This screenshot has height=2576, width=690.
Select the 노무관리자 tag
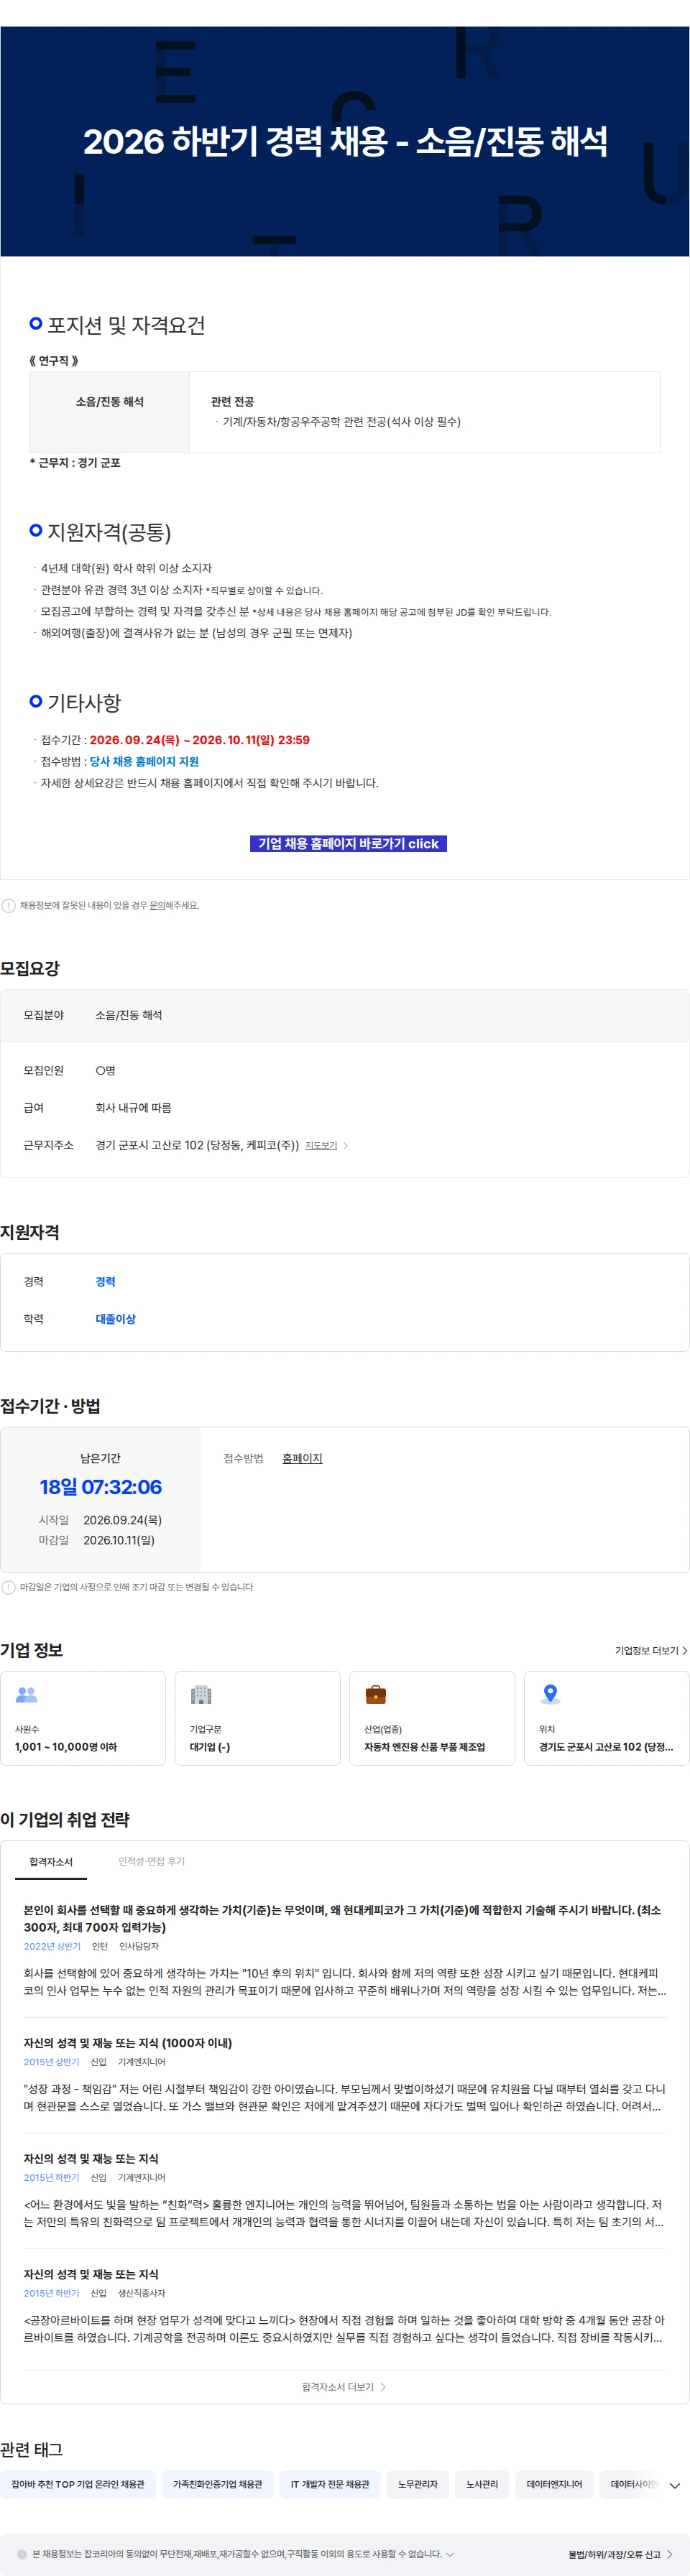click(x=418, y=2483)
